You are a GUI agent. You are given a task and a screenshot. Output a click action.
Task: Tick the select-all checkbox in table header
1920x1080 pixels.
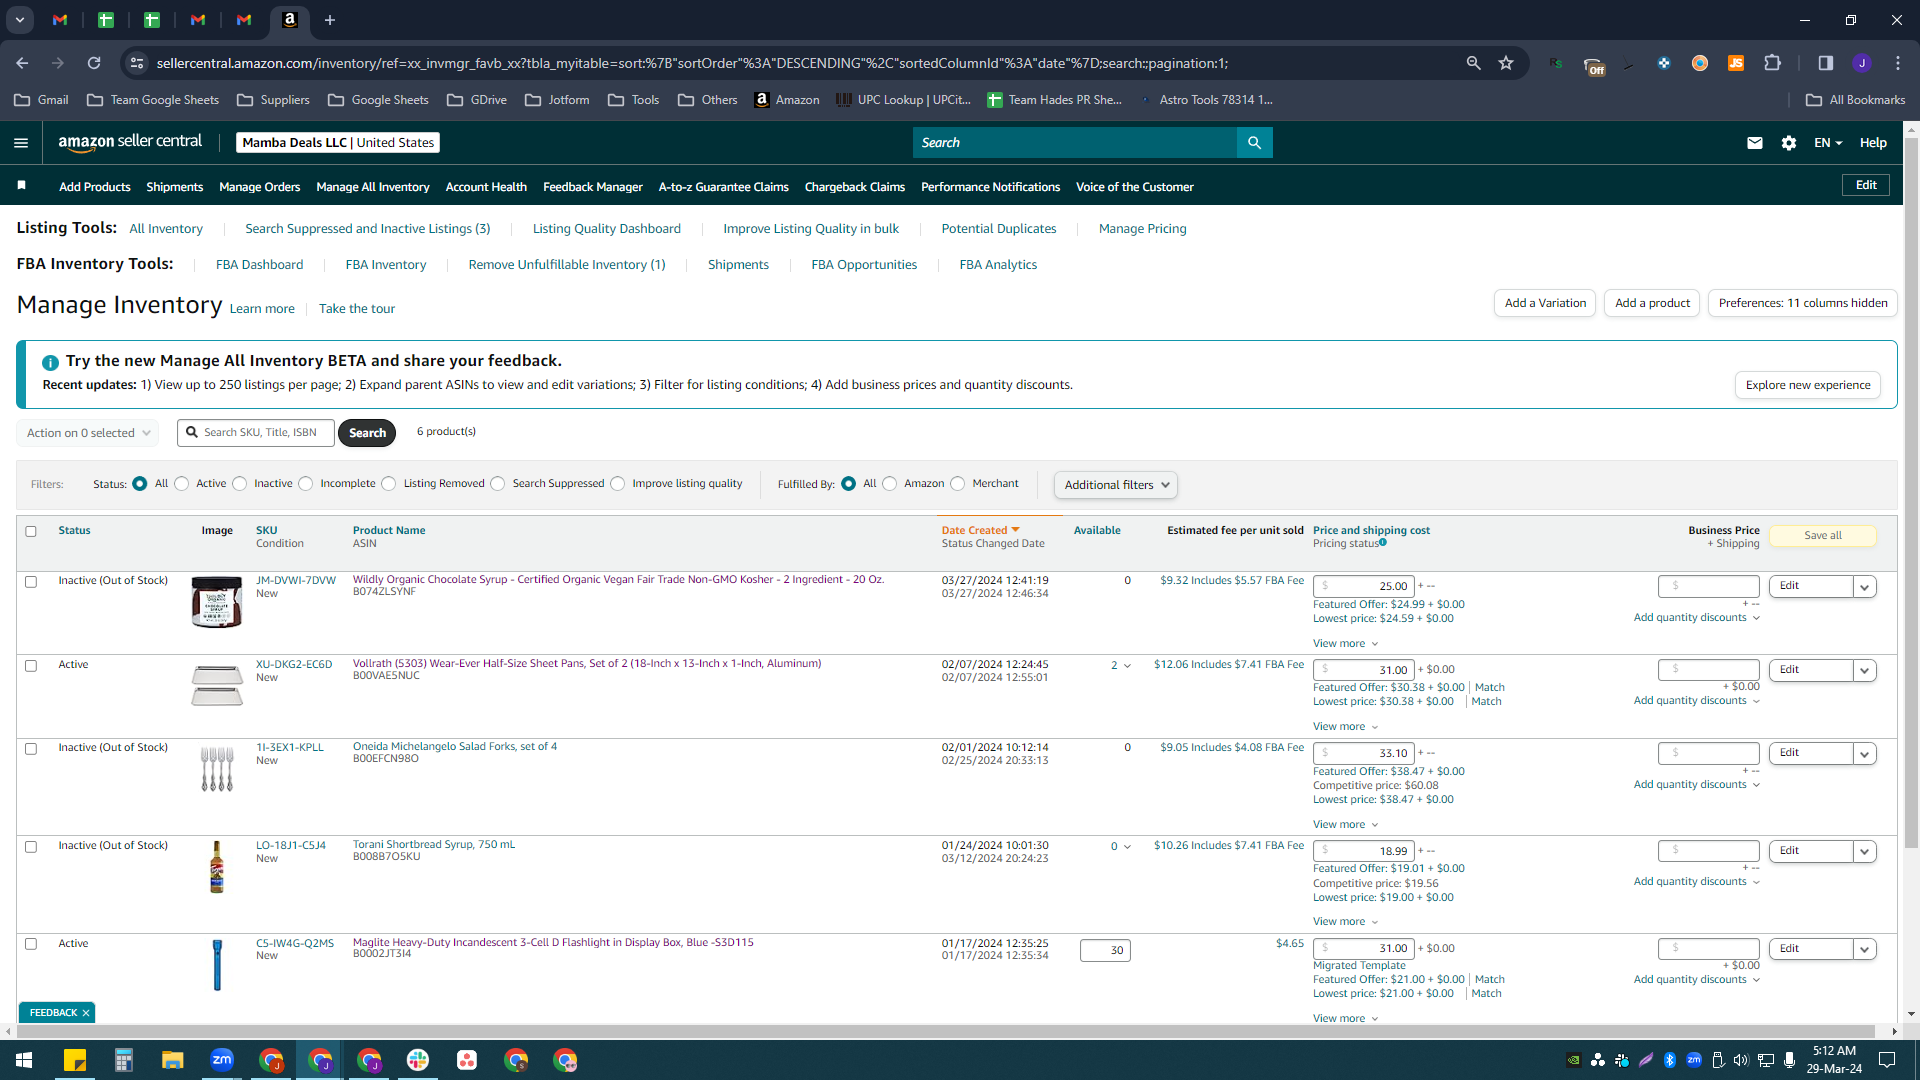[31, 531]
